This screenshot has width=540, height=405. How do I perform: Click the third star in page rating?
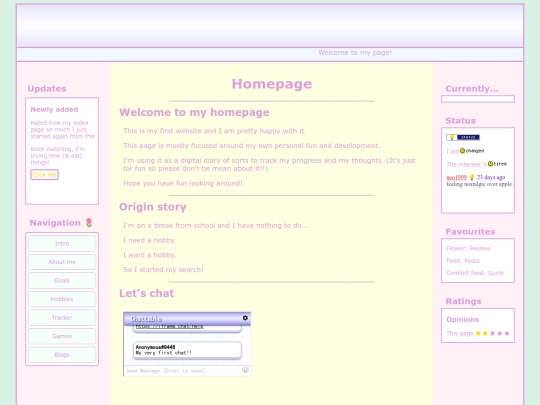click(x=492, y=333)
